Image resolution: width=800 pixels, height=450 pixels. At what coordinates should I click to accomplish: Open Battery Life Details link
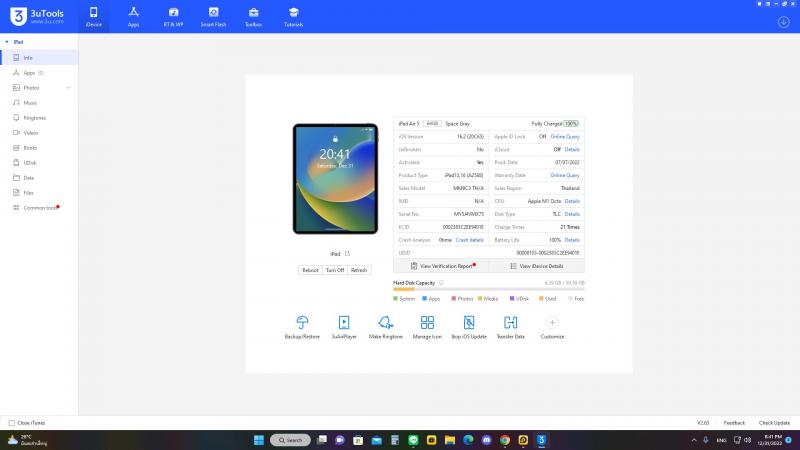(x=572, y=240)
